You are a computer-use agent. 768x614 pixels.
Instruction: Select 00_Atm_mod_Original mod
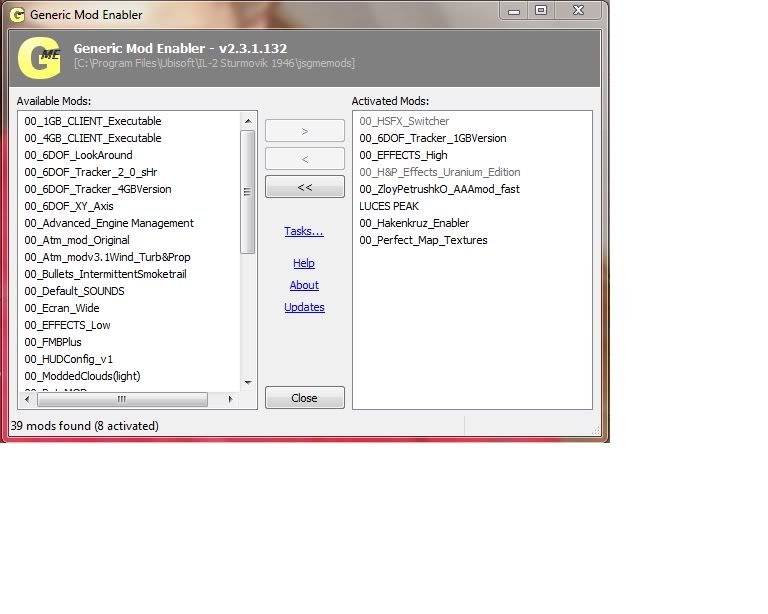tap(77, 240)
